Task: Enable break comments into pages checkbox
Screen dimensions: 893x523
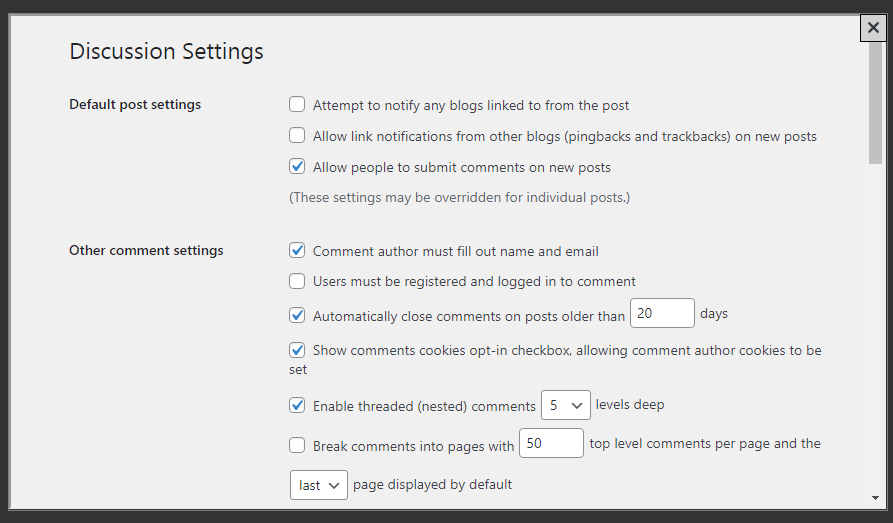Action: (x=297, y=445)
